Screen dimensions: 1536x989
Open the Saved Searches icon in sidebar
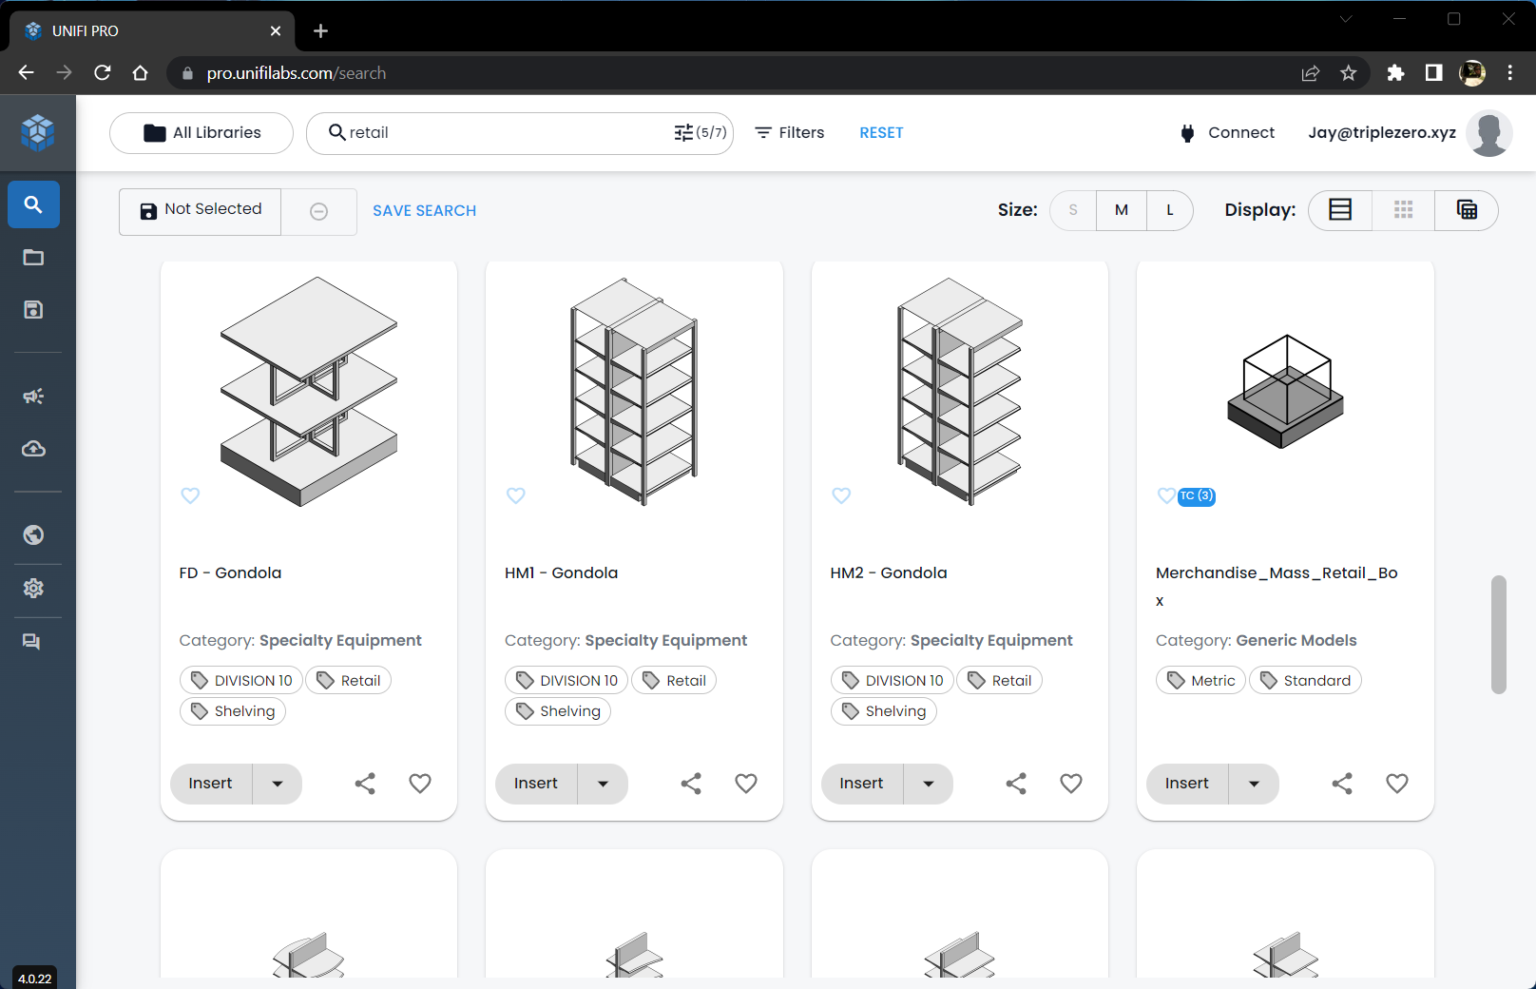pos(33,310)
